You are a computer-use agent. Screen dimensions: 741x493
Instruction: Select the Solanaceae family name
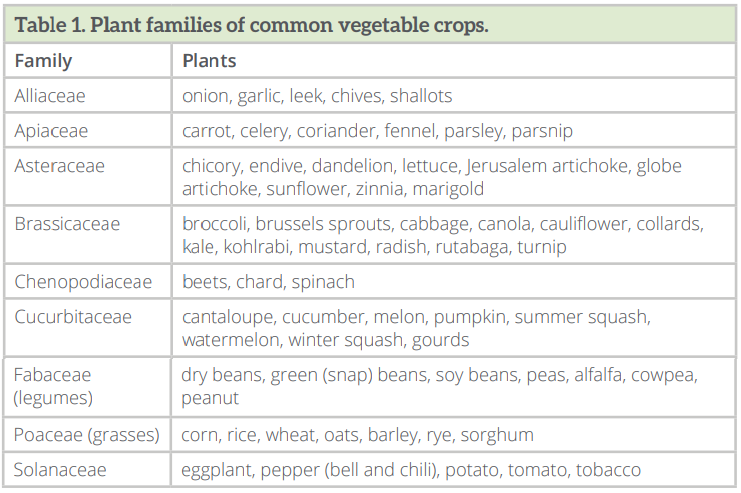coord(60,469)
